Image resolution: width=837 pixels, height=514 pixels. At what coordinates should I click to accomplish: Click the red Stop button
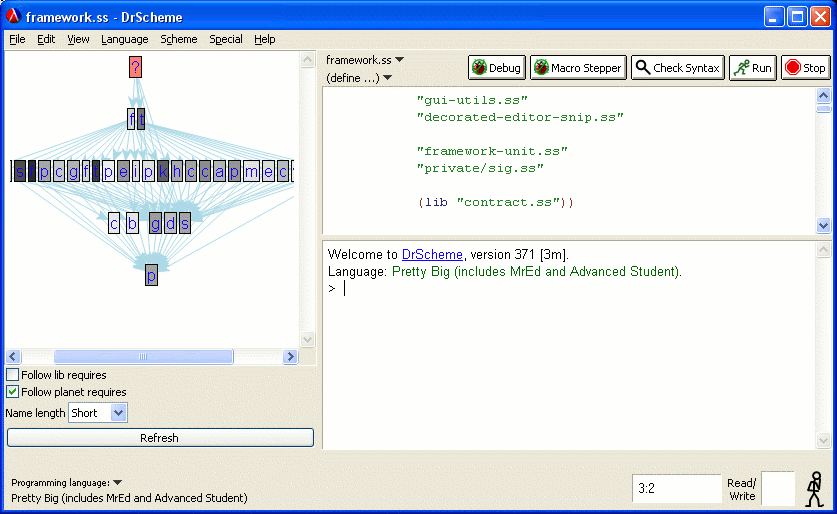[x=806, y=68]
